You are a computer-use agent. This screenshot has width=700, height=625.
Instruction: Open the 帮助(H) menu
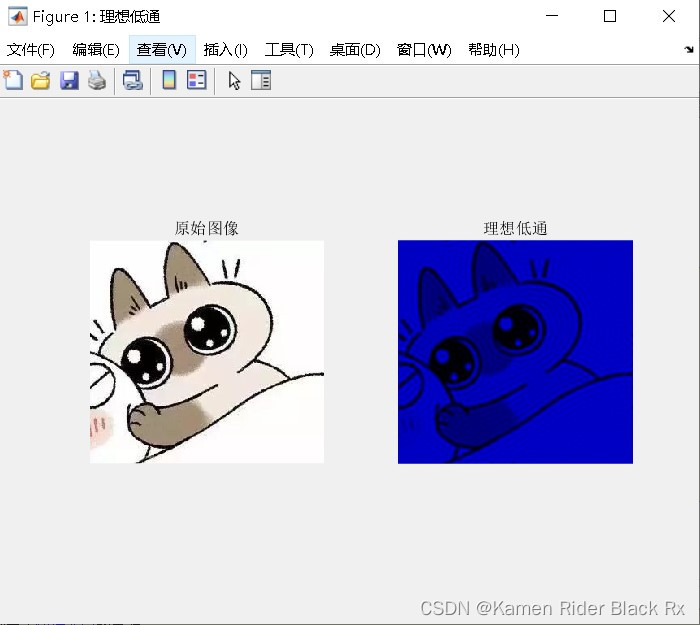click(494, 50)
